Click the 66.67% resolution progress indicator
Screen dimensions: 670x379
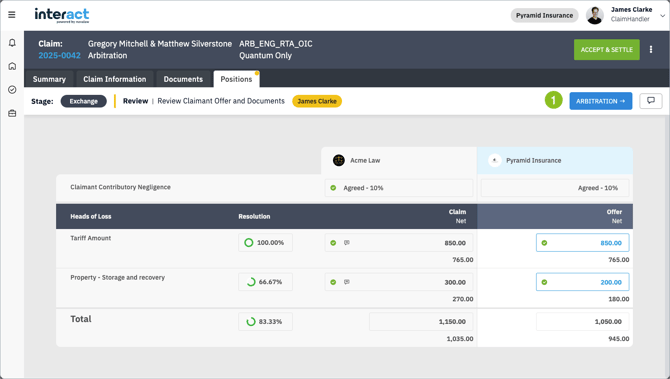[265, 282]
